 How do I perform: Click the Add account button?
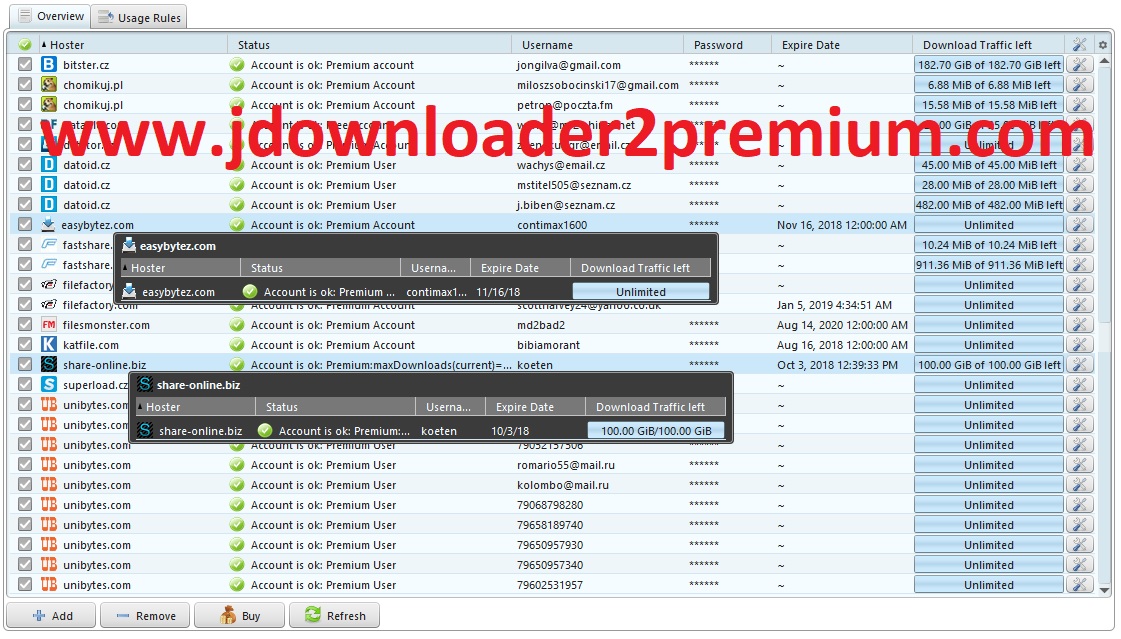[x=51, y=615]
